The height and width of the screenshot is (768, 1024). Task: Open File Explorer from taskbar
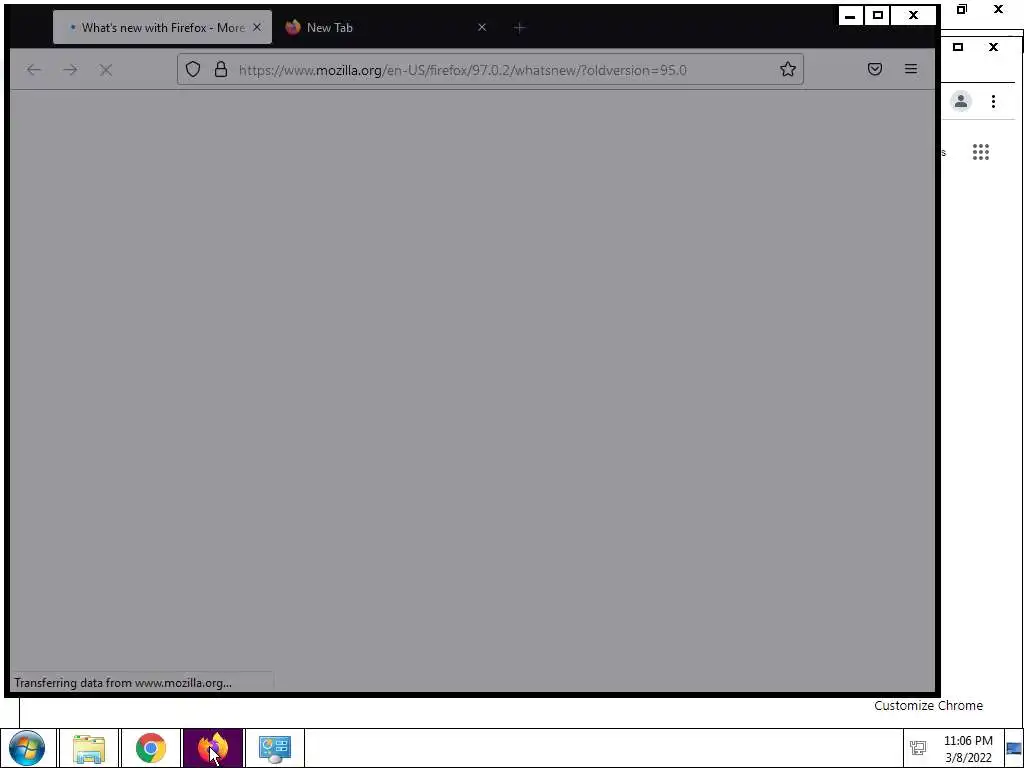(89, 748)
